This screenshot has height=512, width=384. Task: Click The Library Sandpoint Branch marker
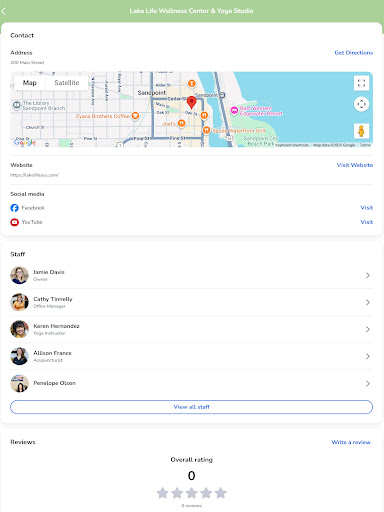click(x=17, y=105)
